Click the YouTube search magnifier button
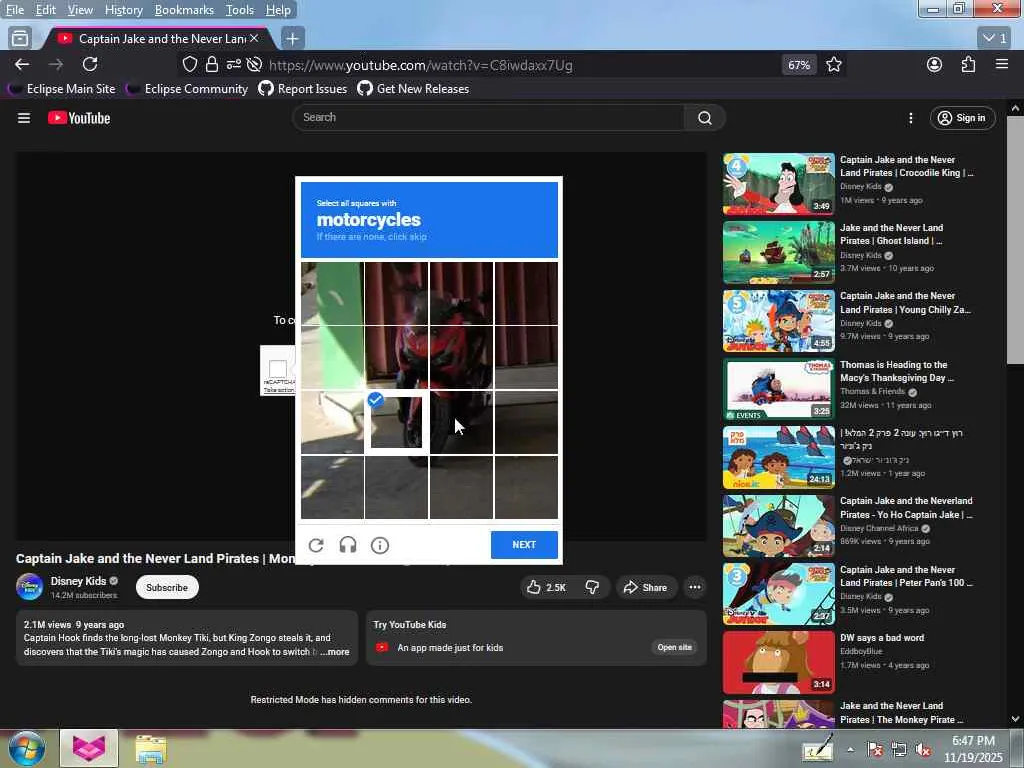 pos(705,118)
